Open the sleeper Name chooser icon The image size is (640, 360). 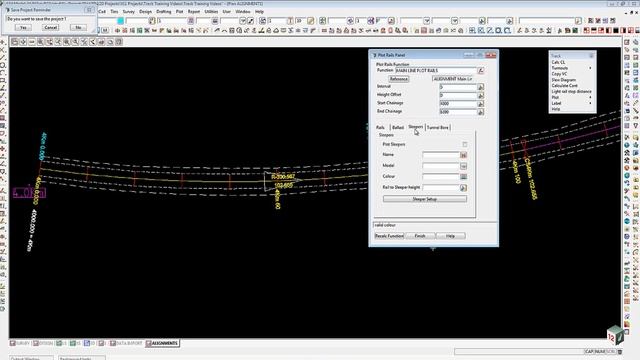click(x=463, y=155)
